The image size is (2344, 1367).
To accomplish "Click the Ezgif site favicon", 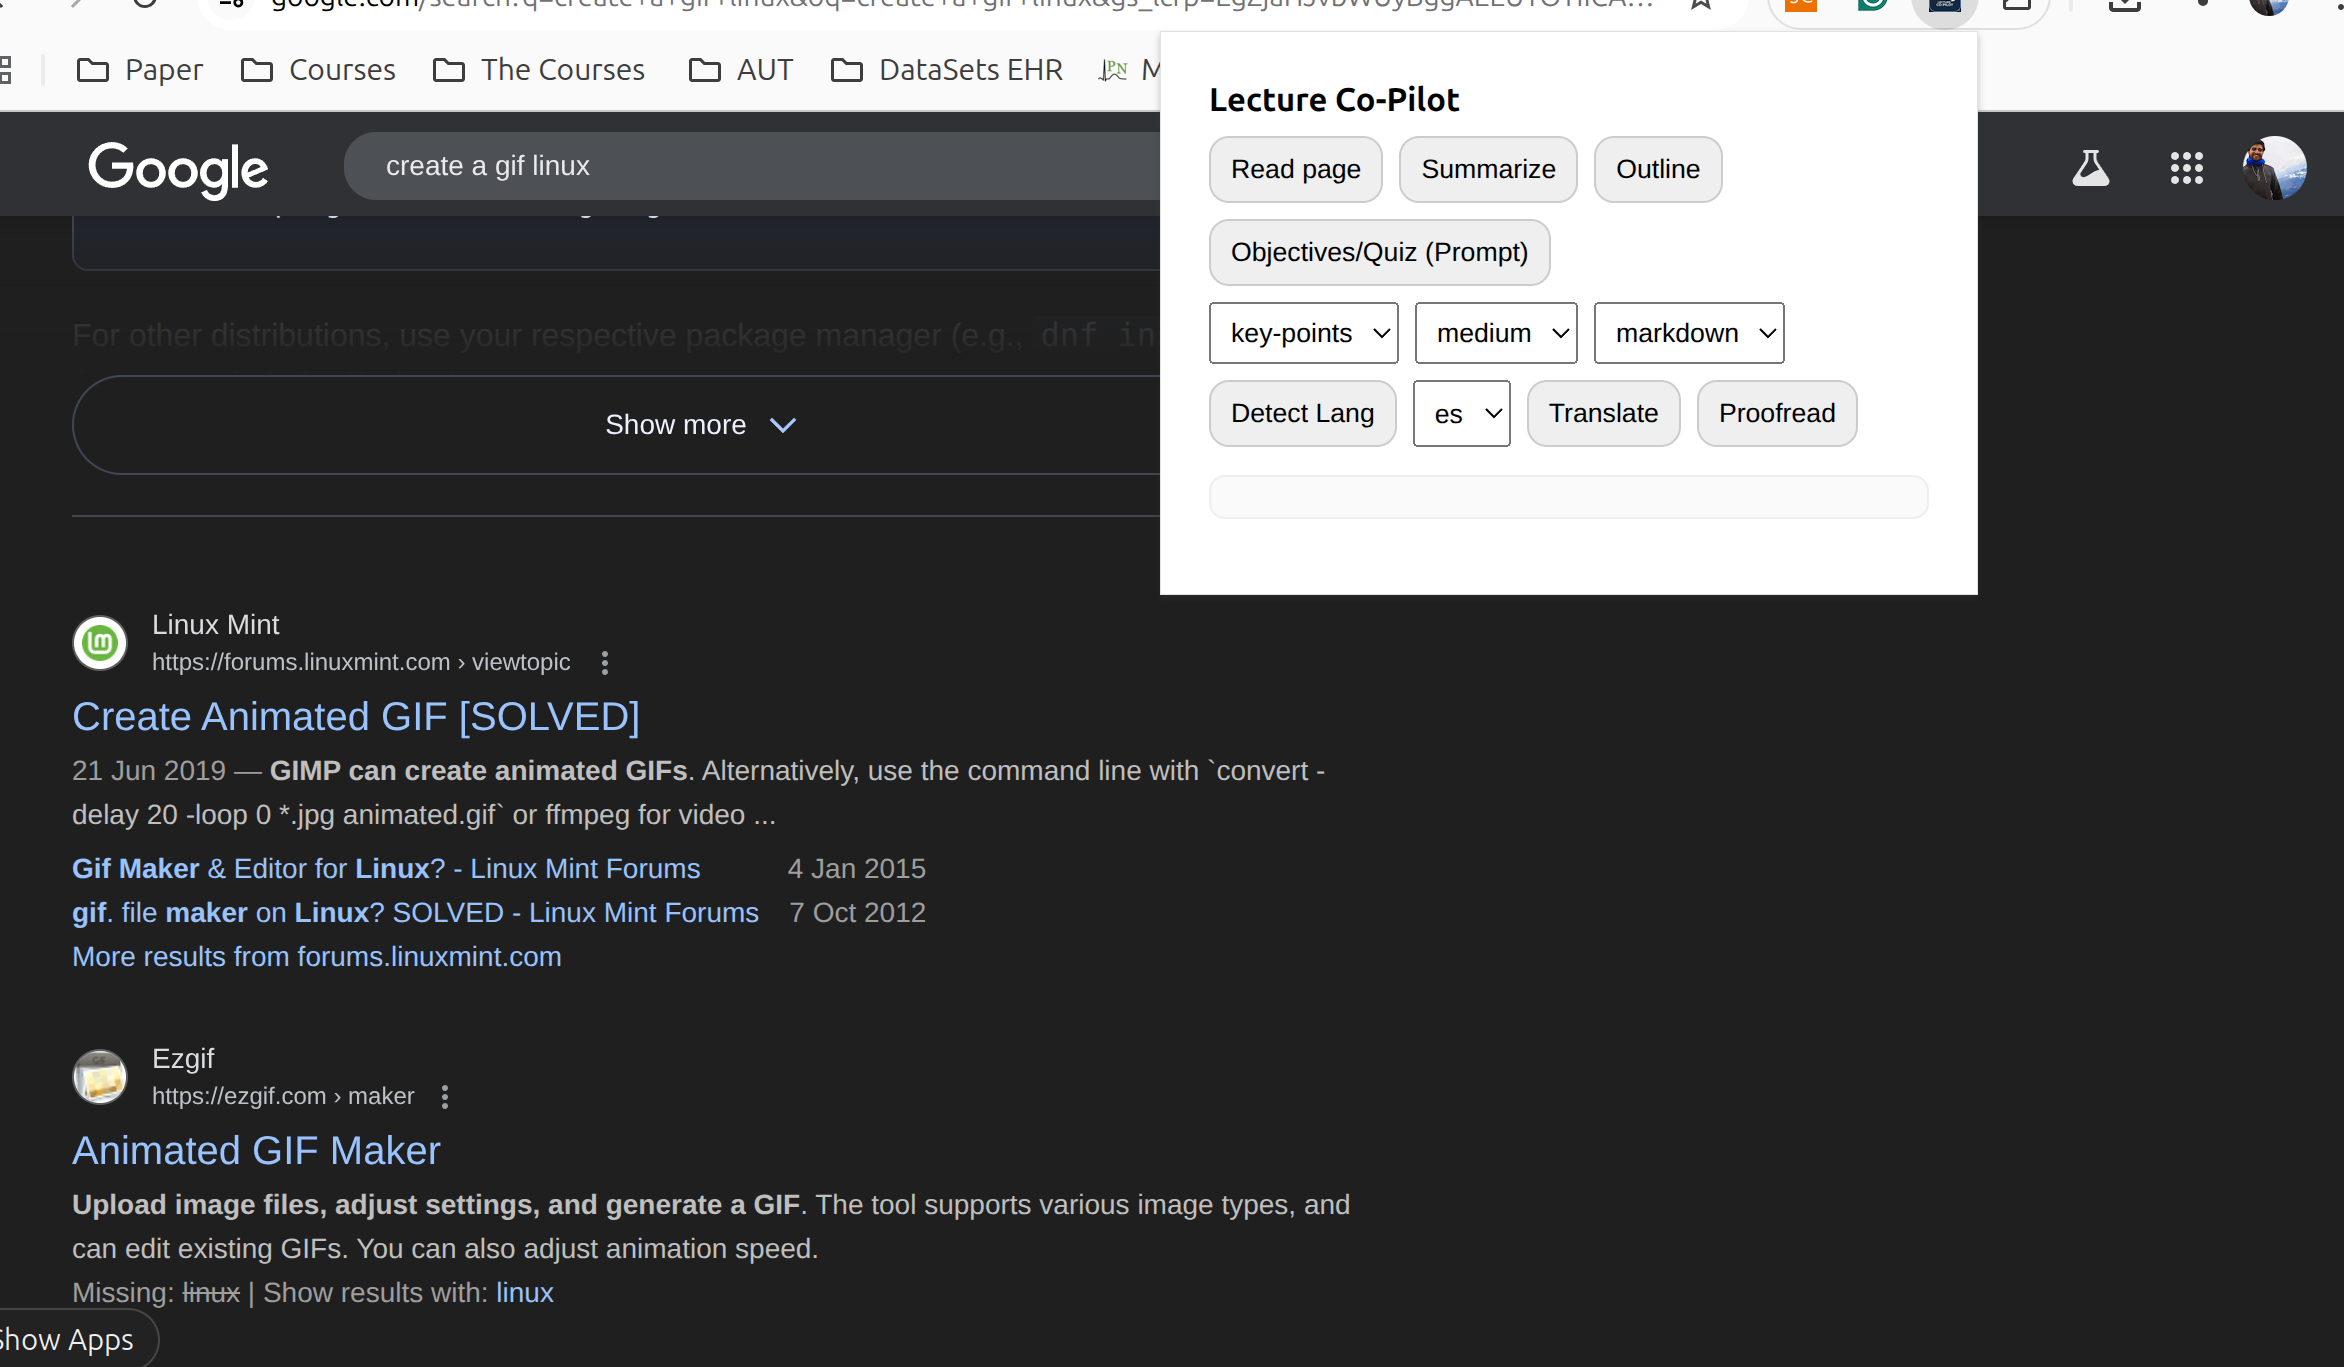I will (100, 1077).
